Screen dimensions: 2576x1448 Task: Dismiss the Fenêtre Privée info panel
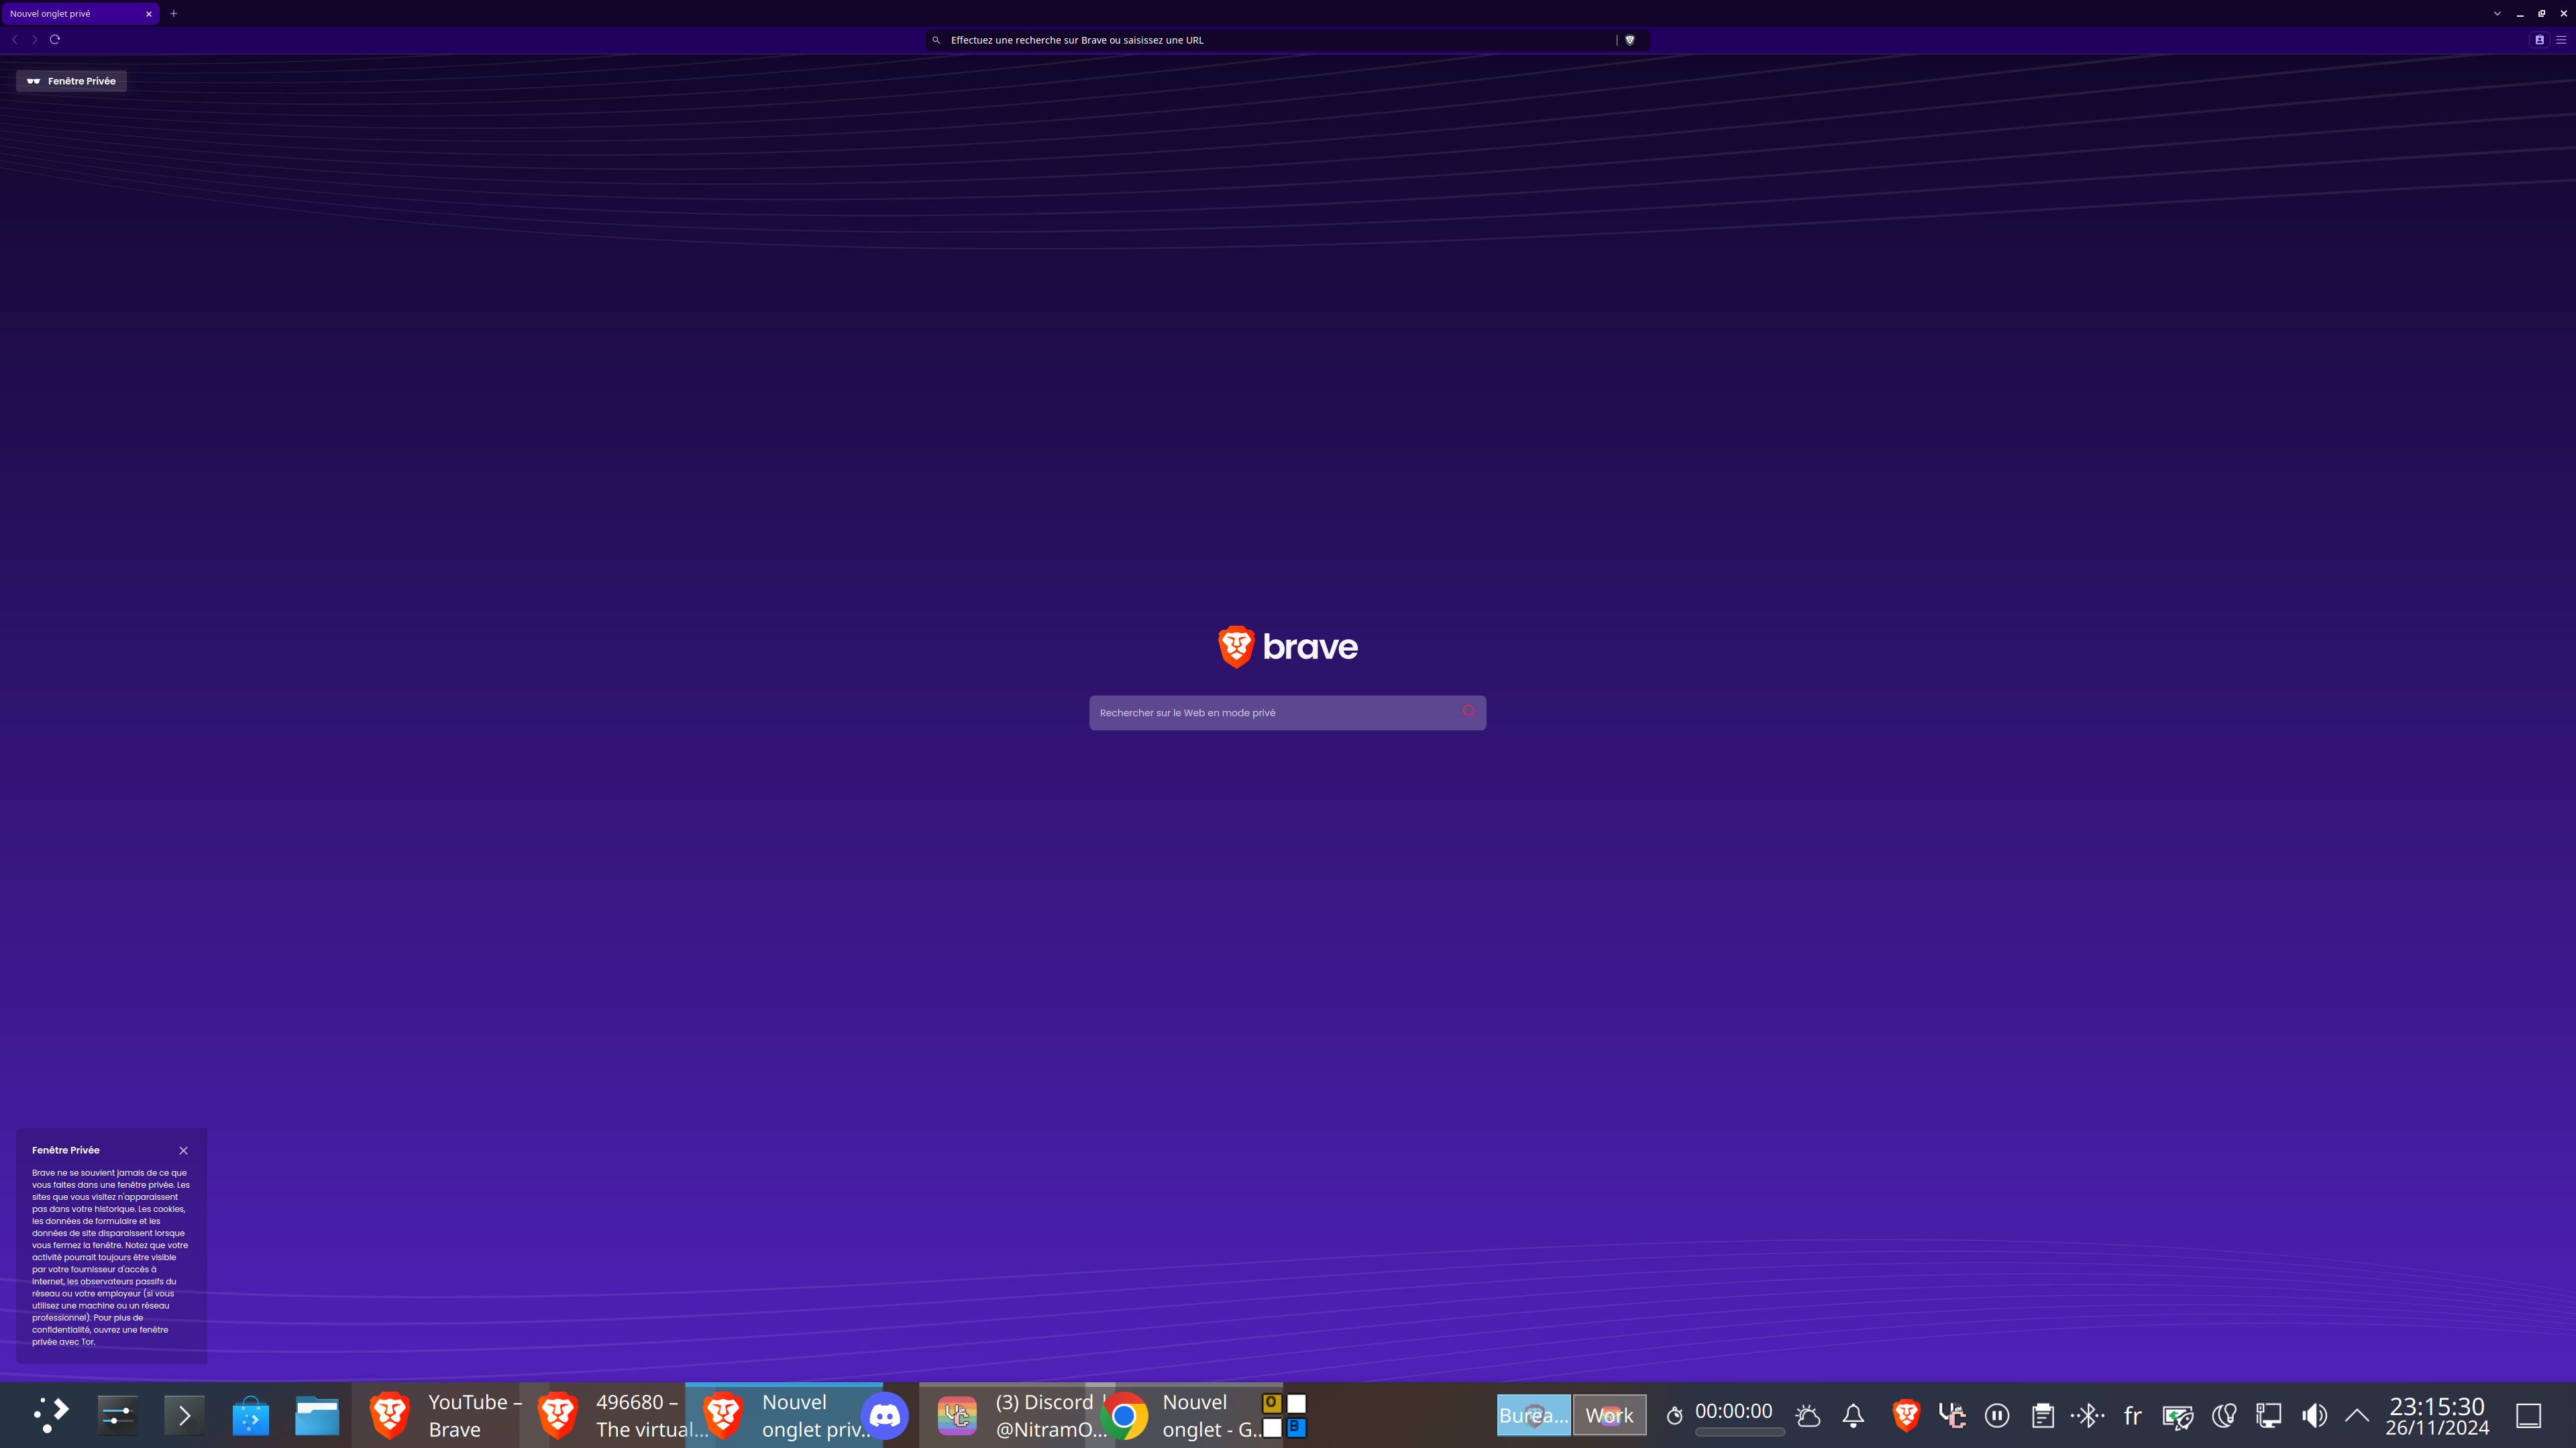tap(183, 1151)
